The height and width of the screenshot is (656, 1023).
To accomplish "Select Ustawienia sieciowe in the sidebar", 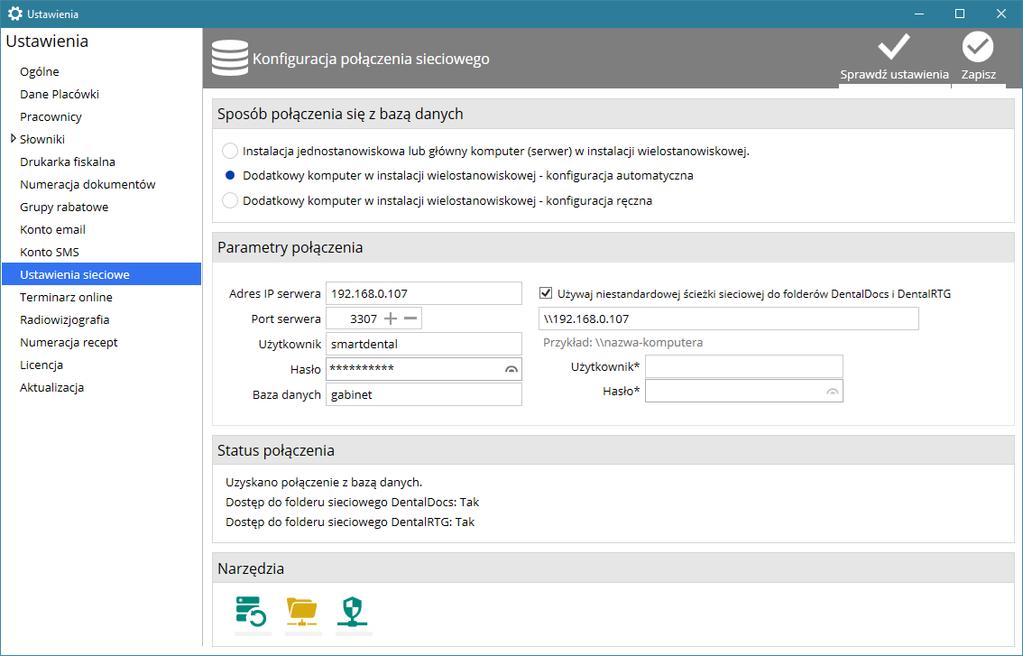I will (x=102, y=274).
